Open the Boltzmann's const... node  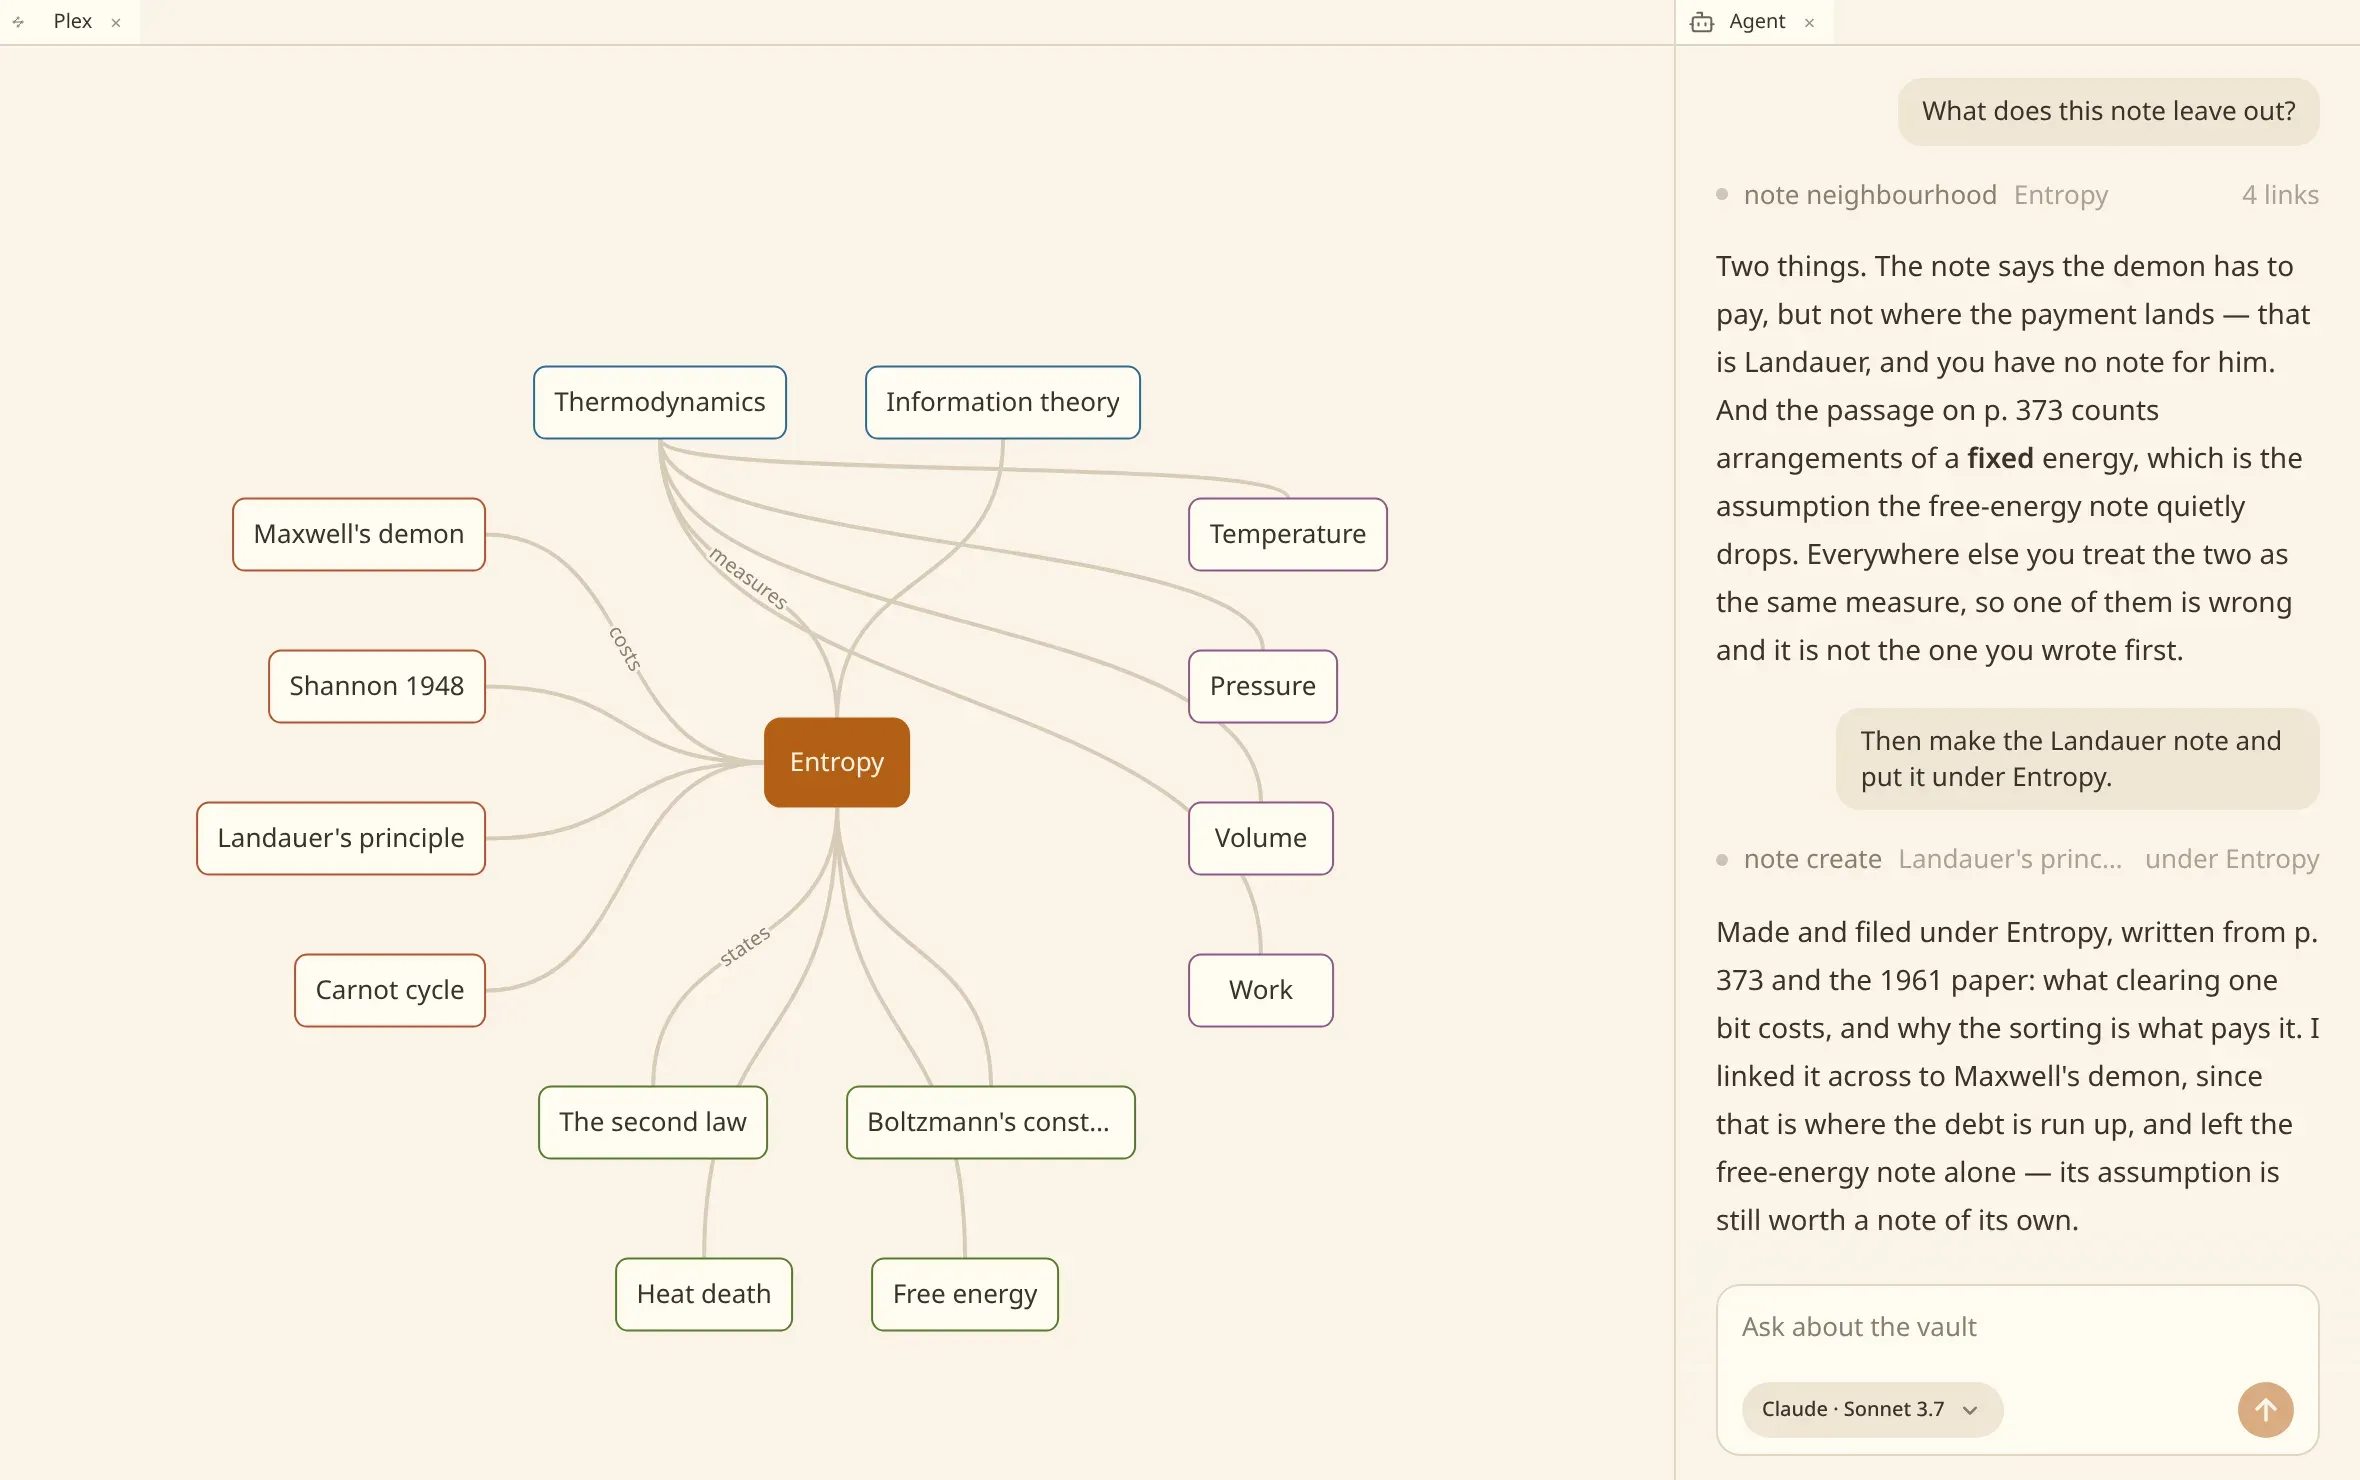coord(990,1122)
